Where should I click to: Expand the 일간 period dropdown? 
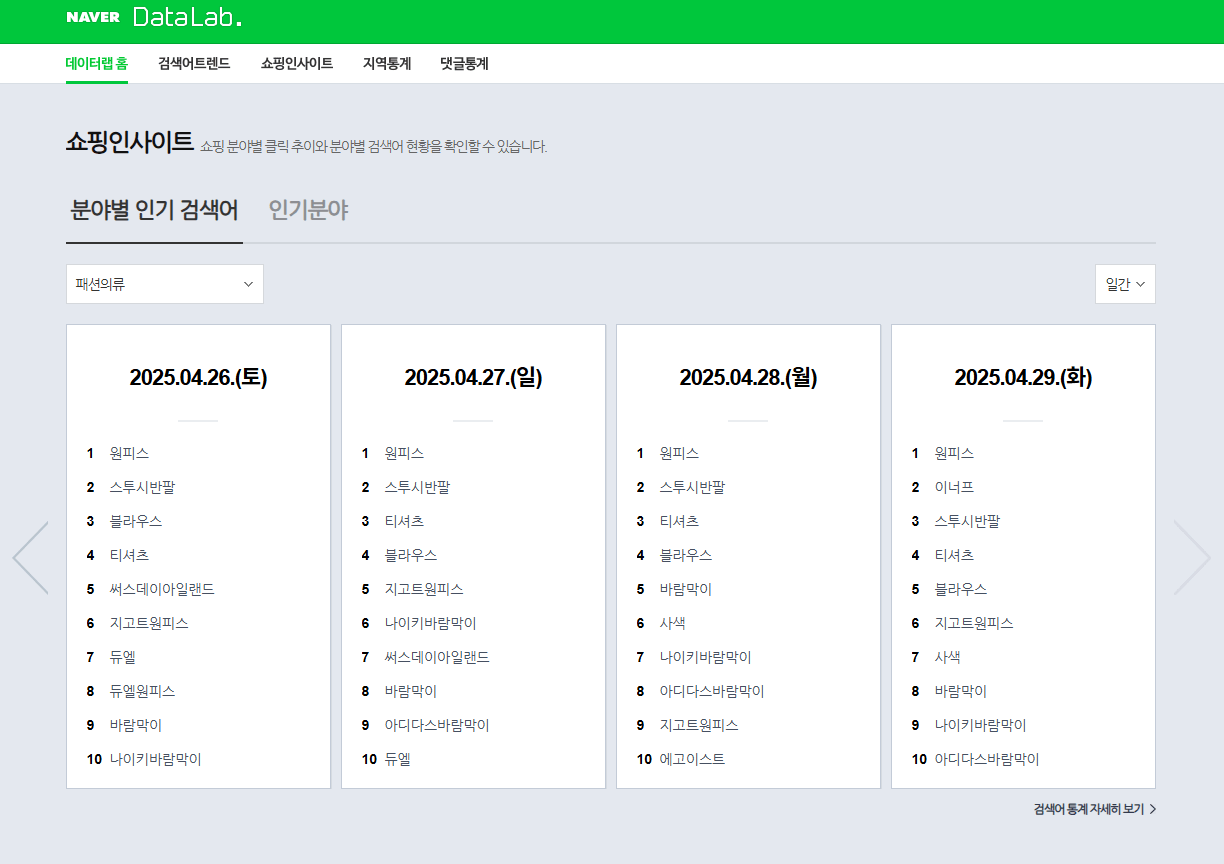[x=1125, y=284]
